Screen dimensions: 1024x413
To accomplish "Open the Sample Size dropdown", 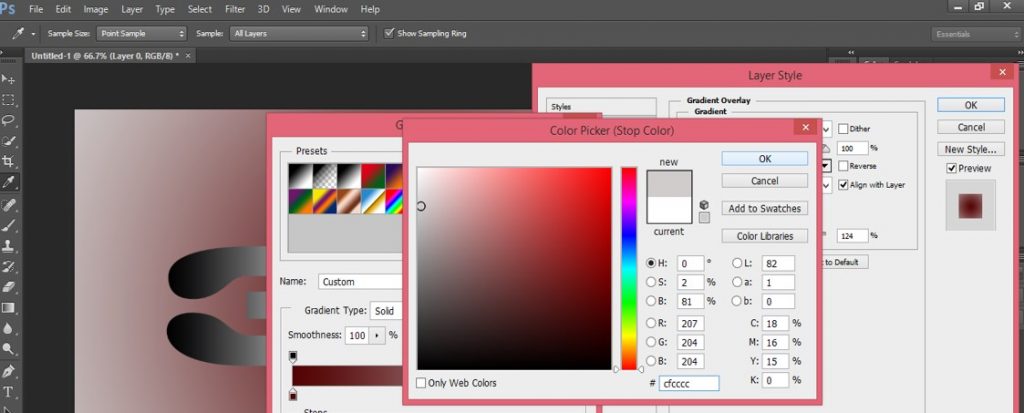I will tap(142, 33).
